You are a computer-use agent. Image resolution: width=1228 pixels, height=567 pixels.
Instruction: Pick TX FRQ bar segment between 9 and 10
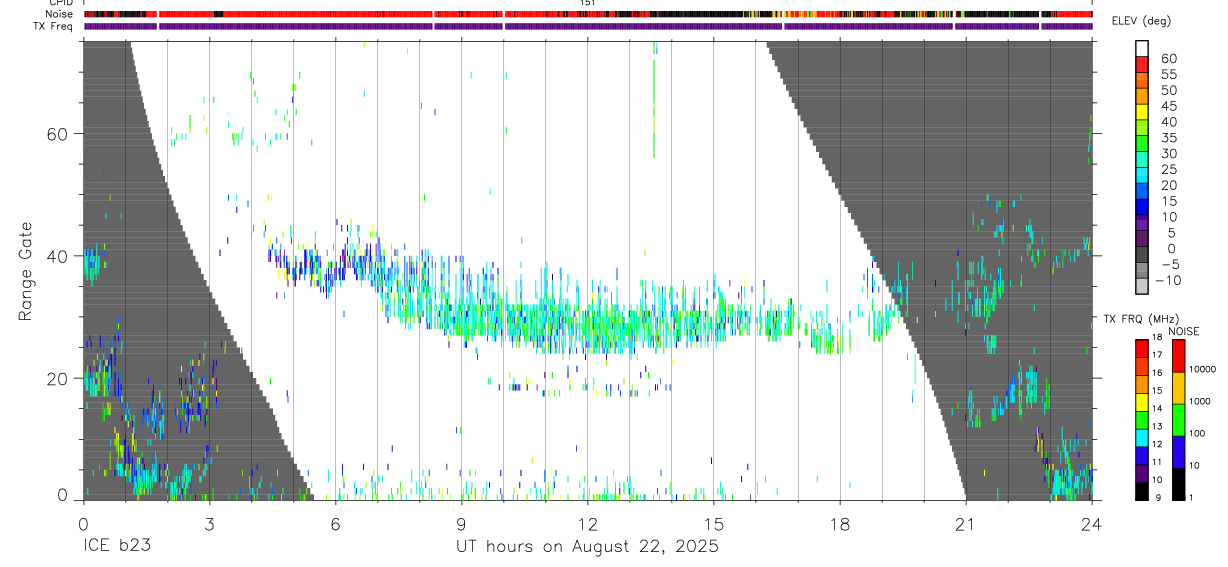pyautogui.click(x=1141, y=490)
